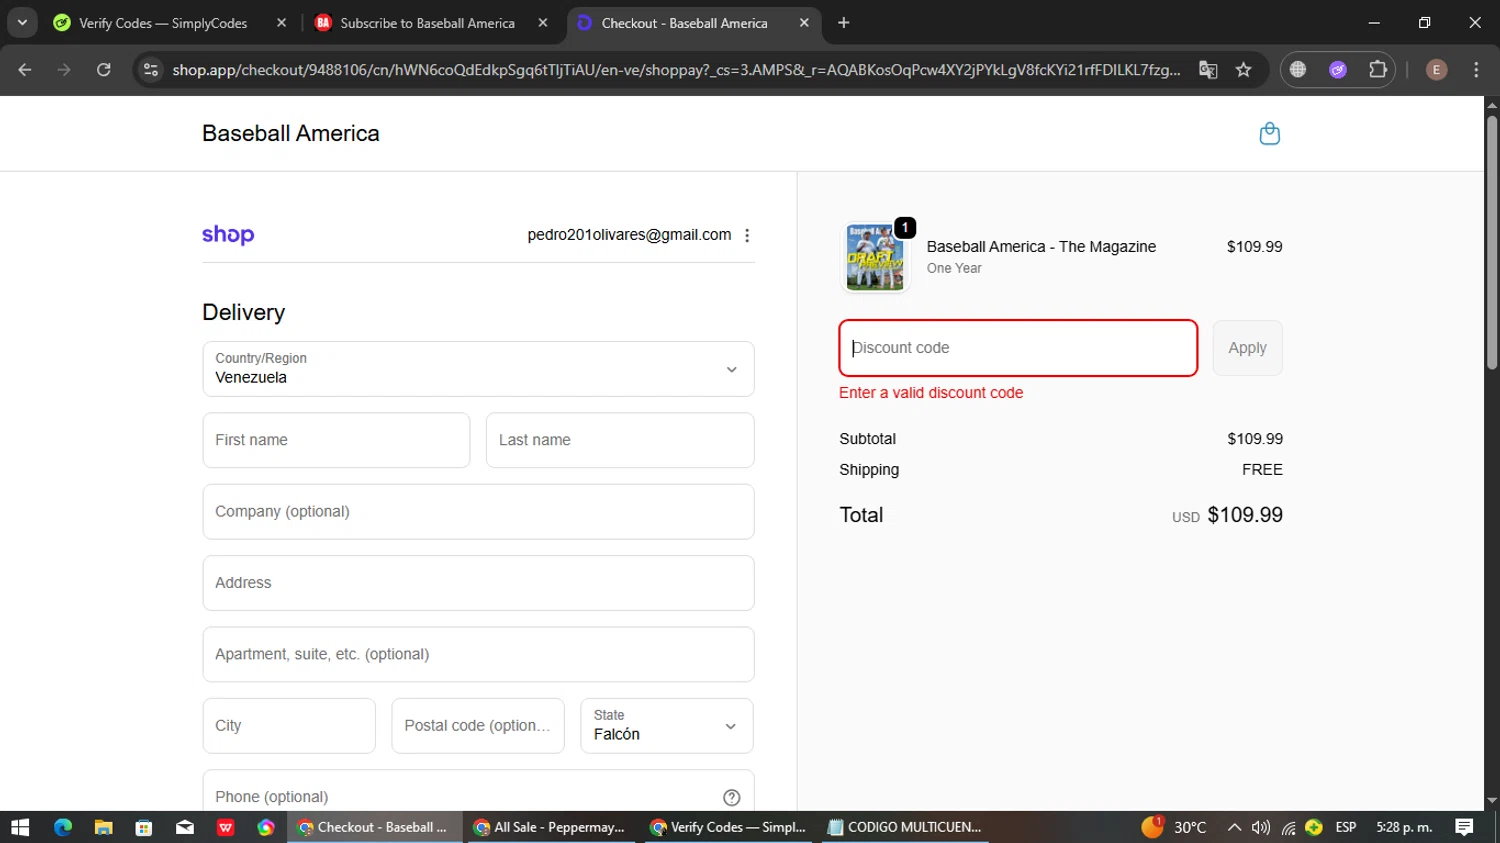This screenshot has height=843, width=1500.
Task: Click the browser forward arrow
Action: tap(64, 70)
